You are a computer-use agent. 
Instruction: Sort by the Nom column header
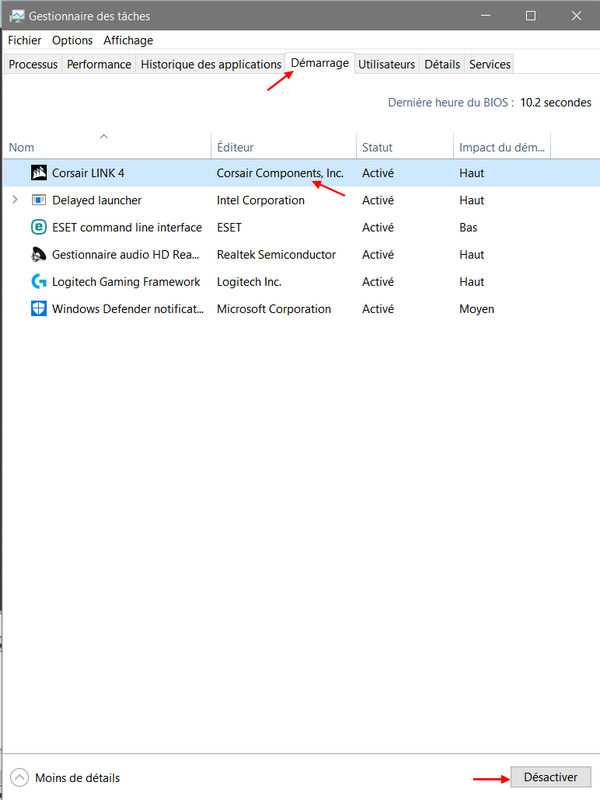click(x=107, y=147)
